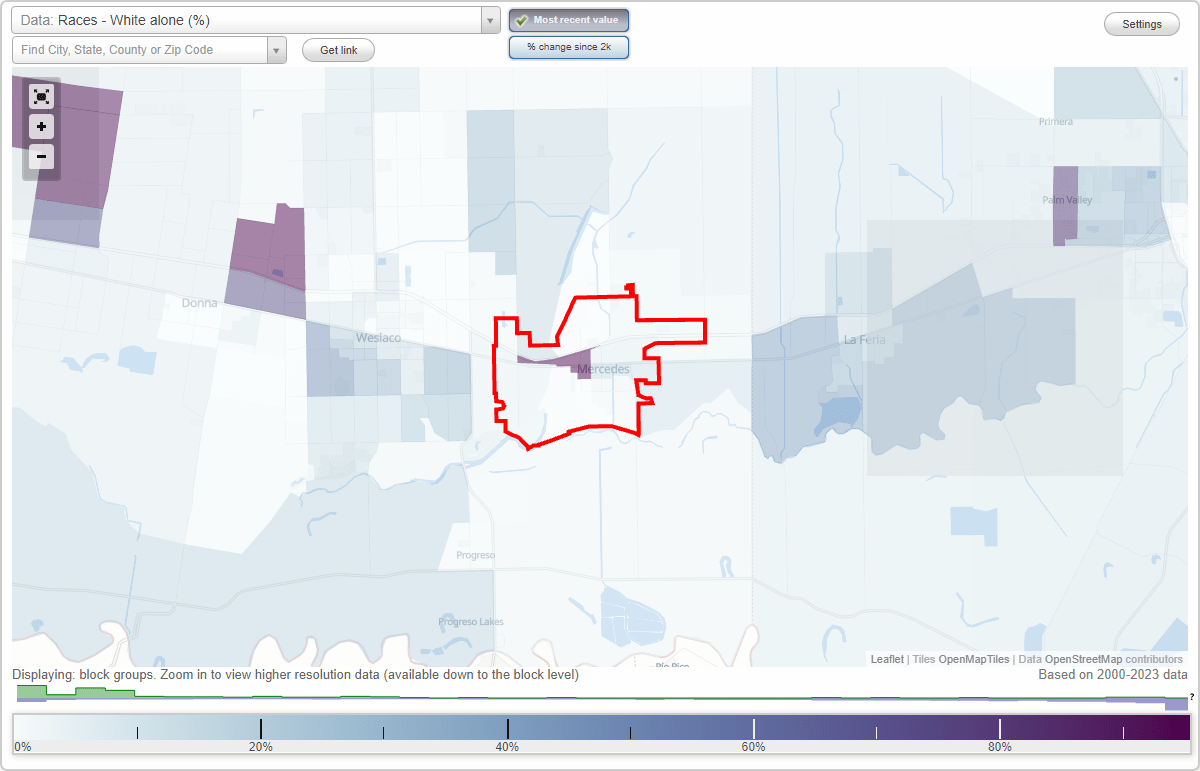Image resolution: width=1200 pixels, height=771 pixels.
Task: Expand the city search suggestions dropdown
Action: (276, 49)
